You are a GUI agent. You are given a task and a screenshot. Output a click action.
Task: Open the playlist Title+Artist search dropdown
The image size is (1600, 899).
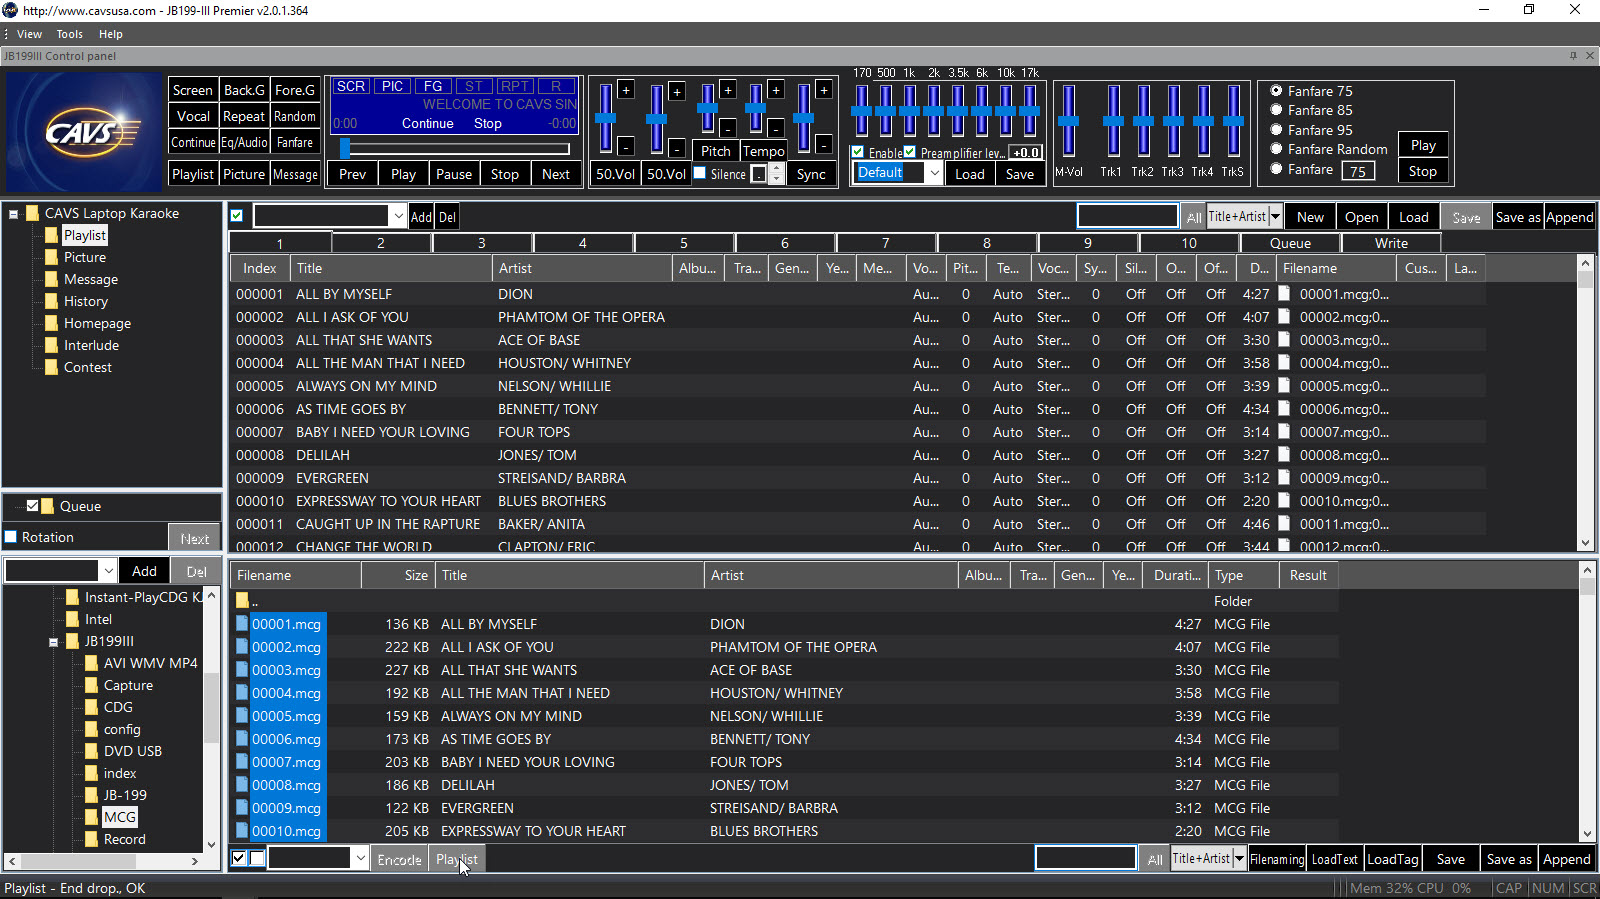(x=1275, y=216)
